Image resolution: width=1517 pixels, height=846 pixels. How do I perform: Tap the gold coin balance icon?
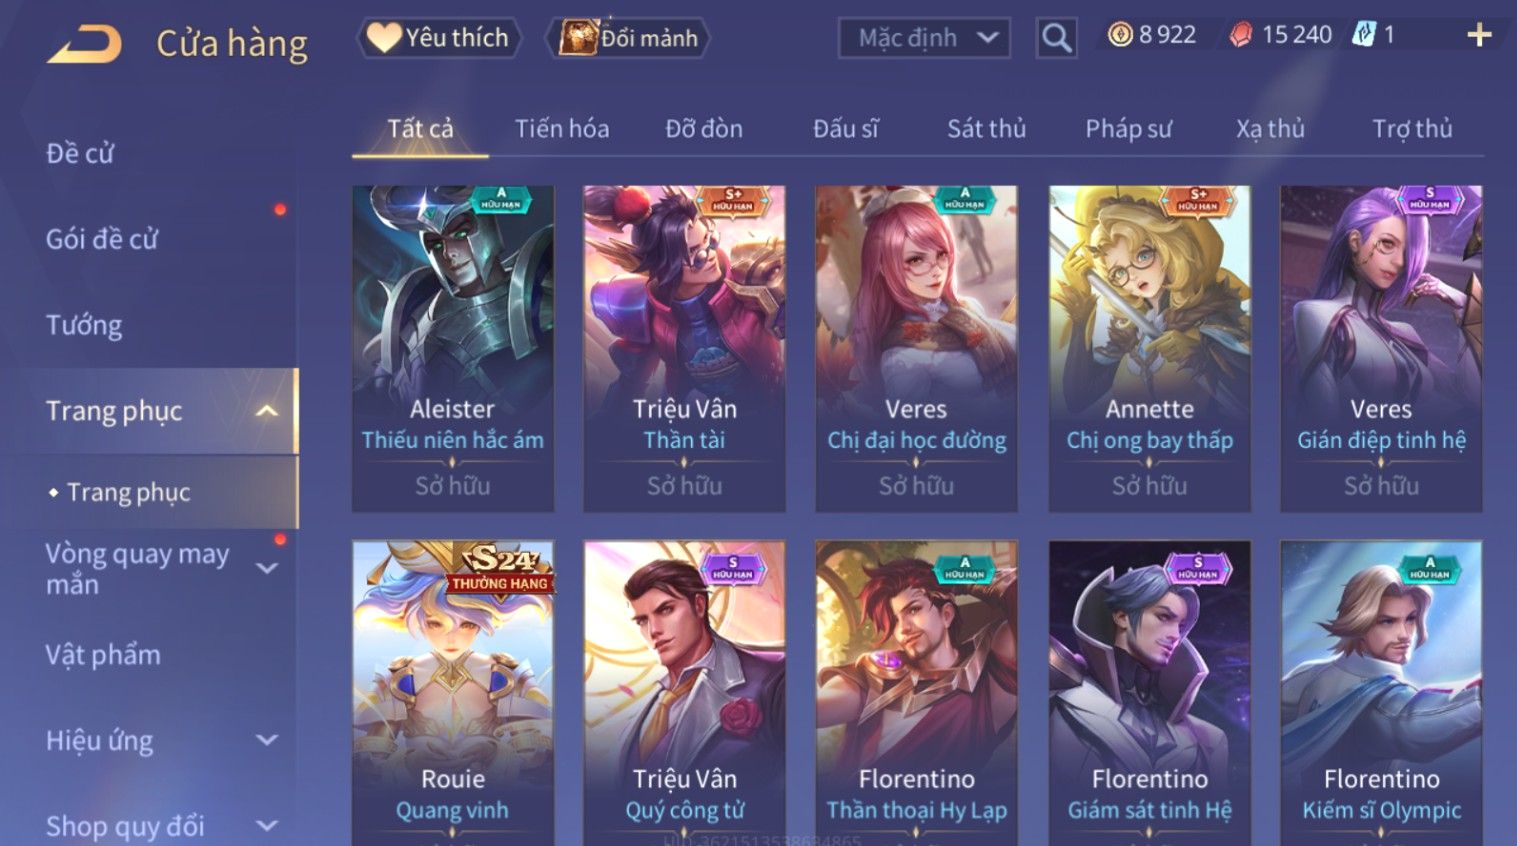[x=1121, y=35]
